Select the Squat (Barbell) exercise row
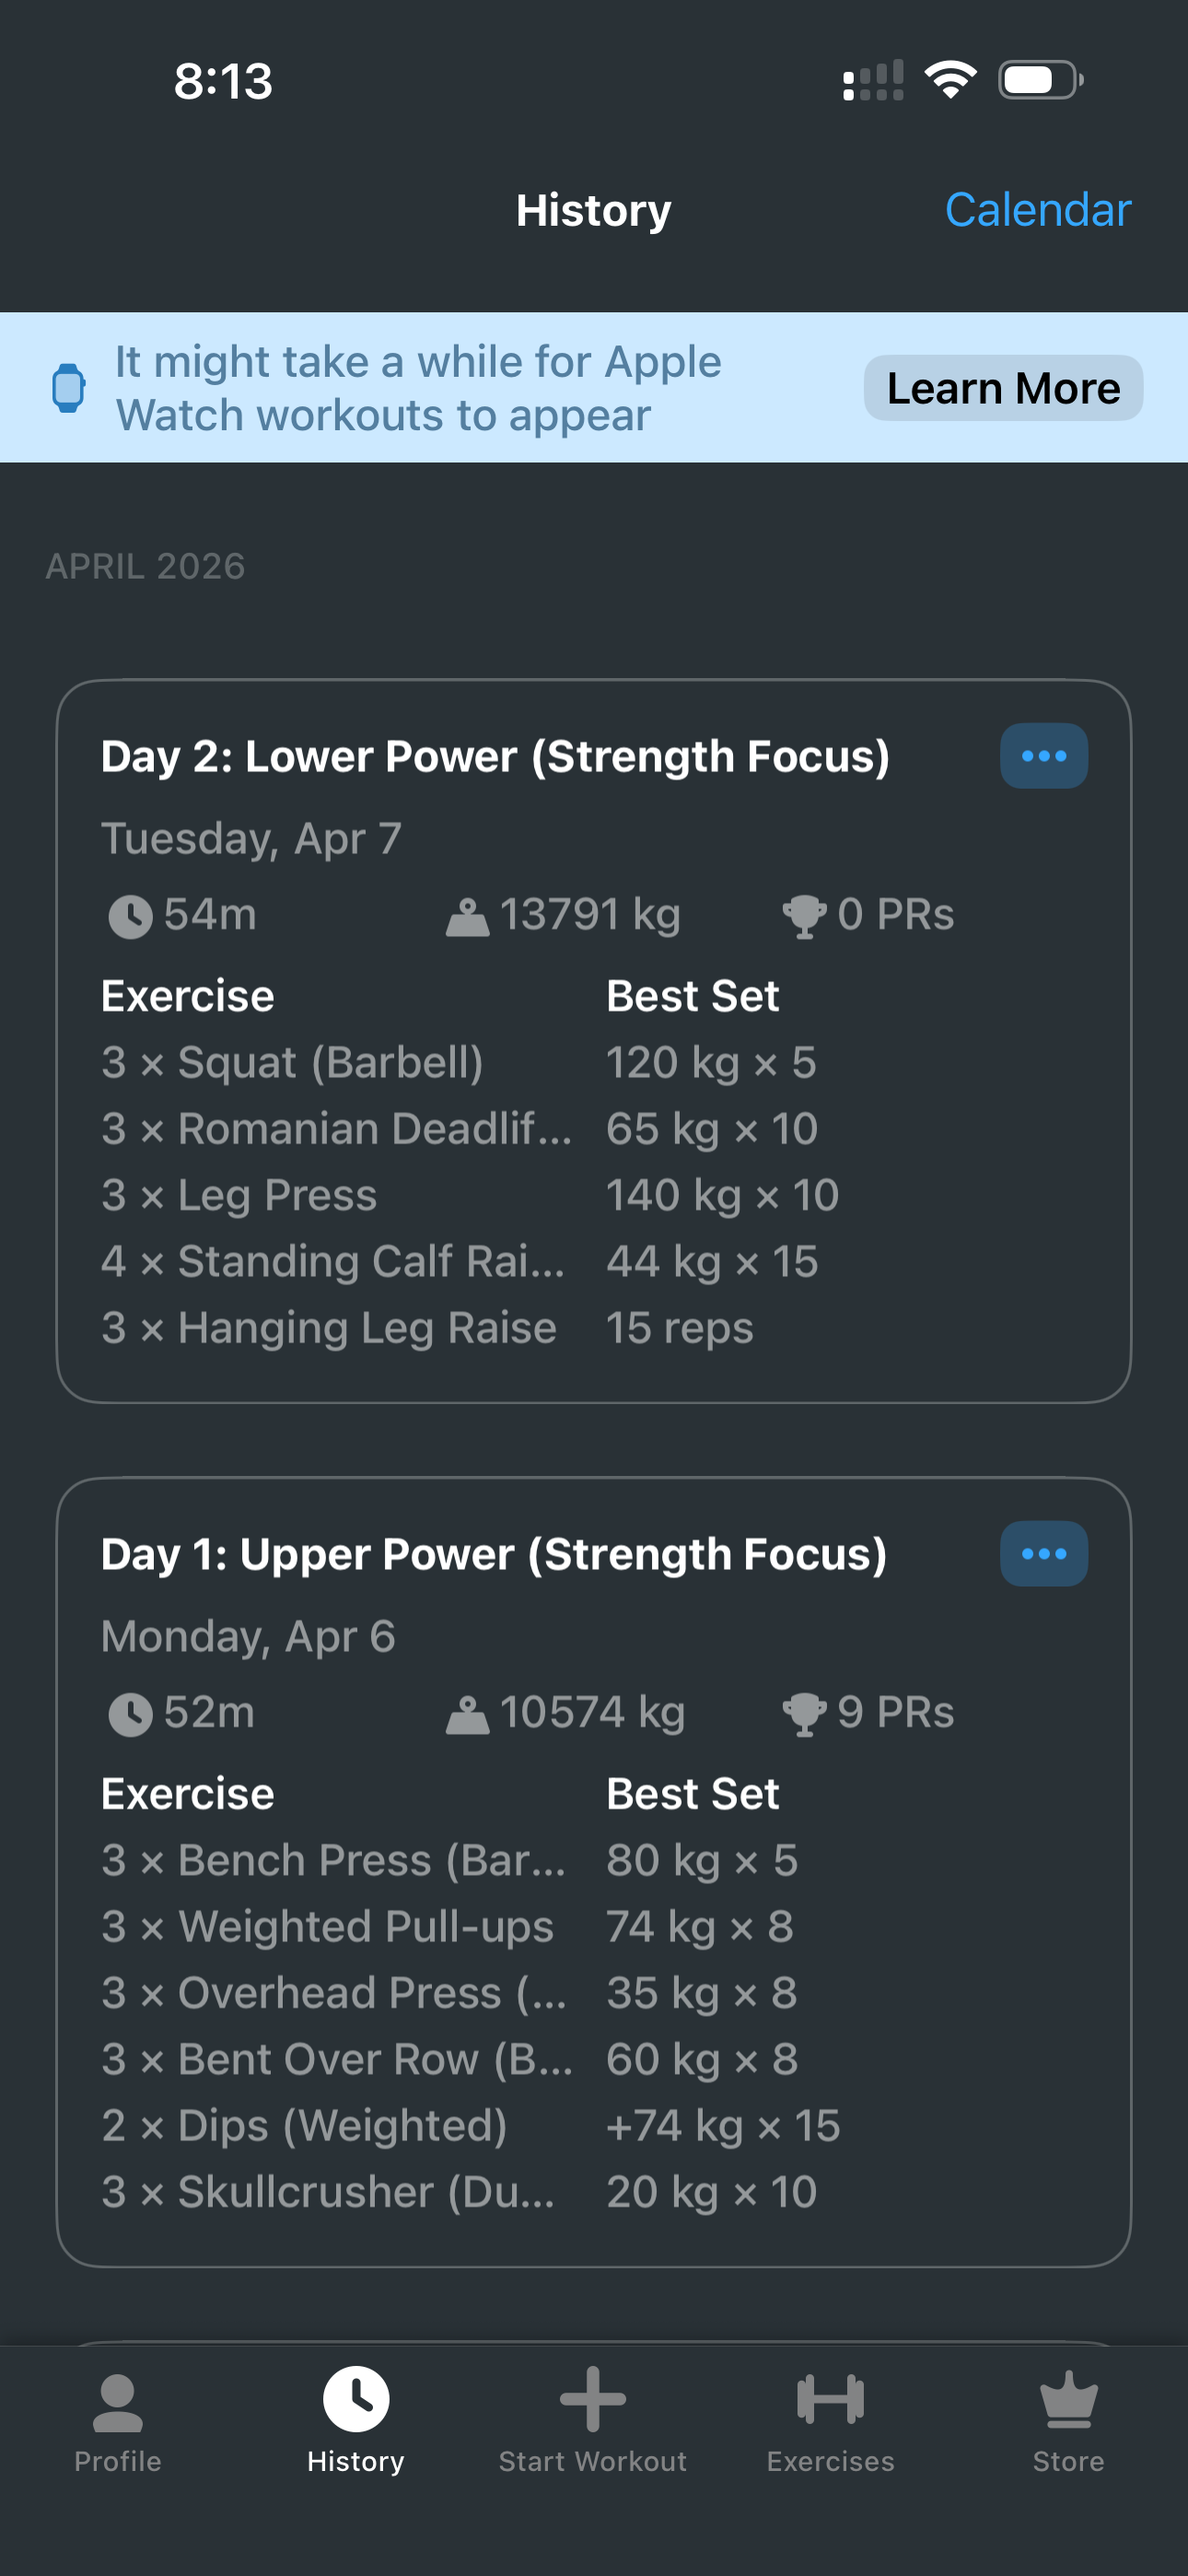 coord(292,1063)
